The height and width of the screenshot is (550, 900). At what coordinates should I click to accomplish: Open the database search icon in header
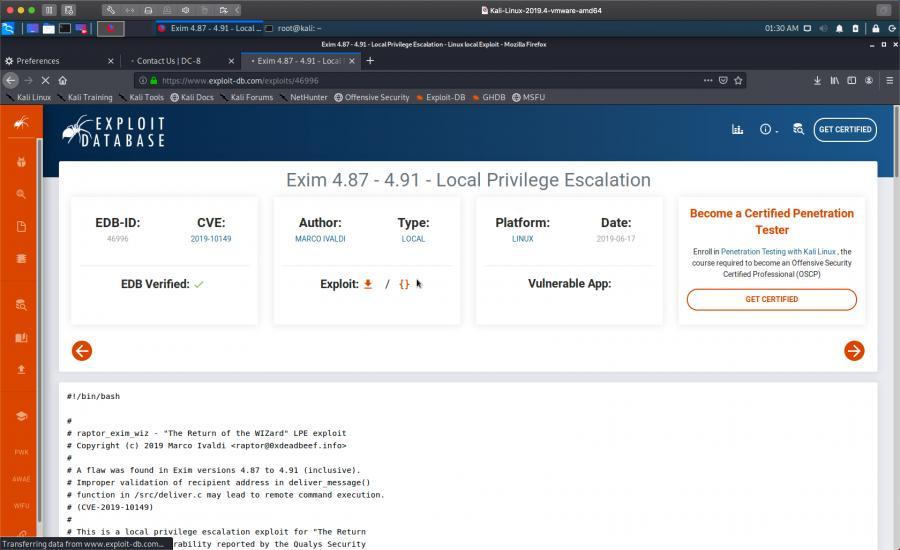[798, 129]
